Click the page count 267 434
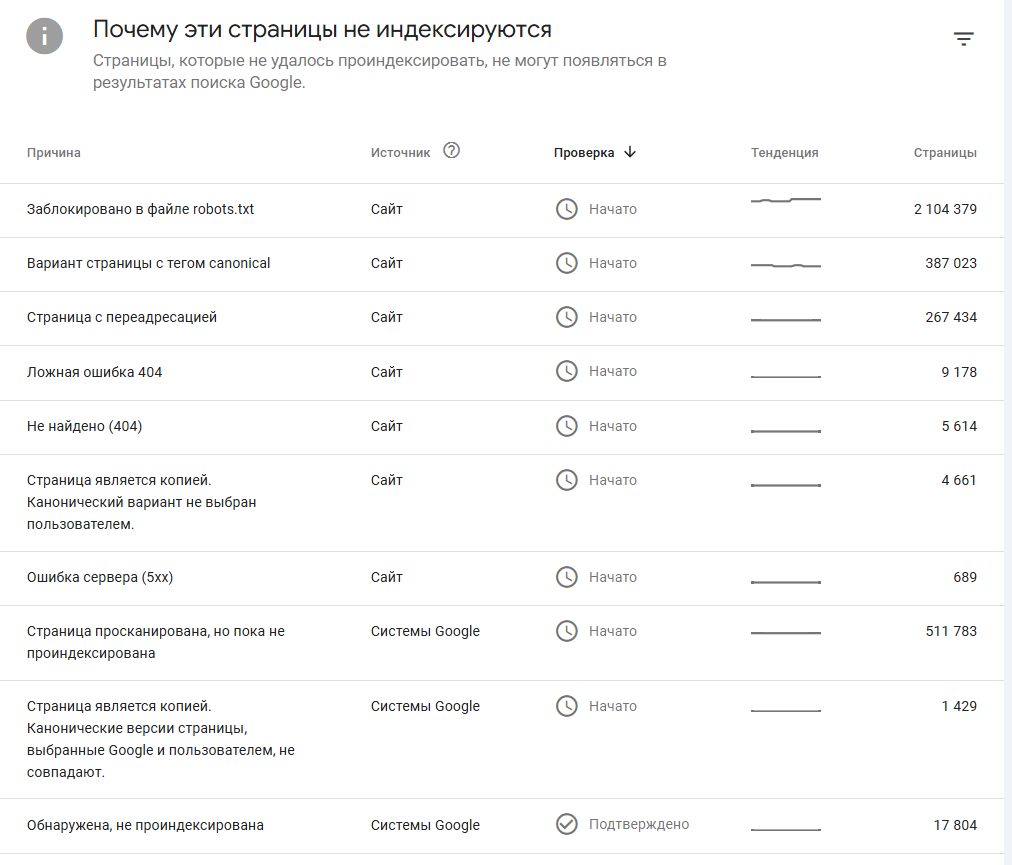Viewport: 1012px width, 865px height. click(x=951, y=318)
